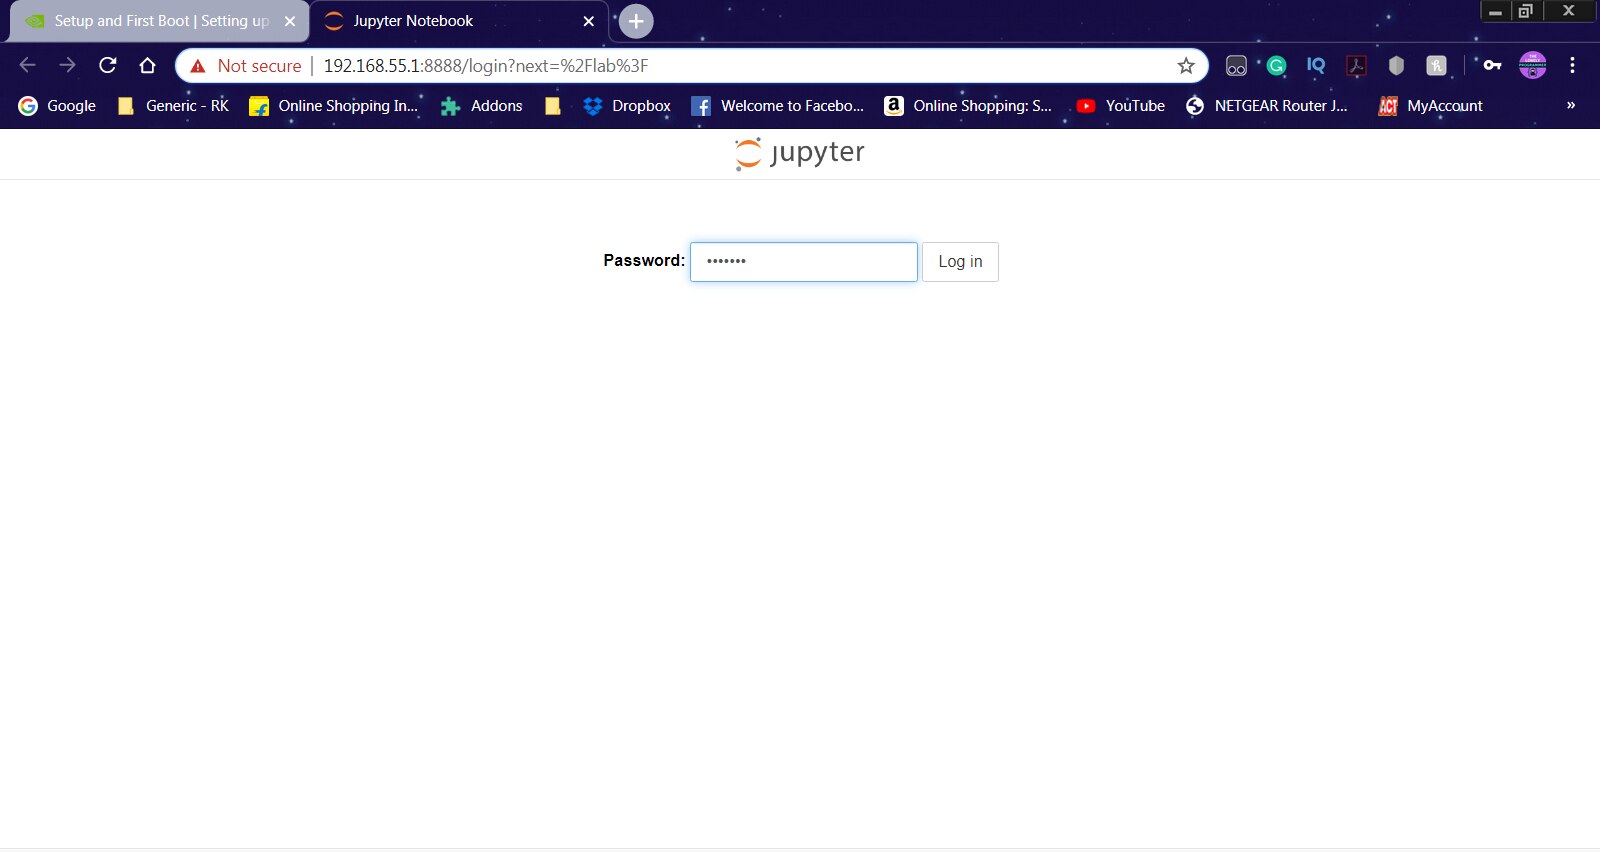The height and width of the screenshot is (852, 1600).
Task: Open a new tab with the plus button
Action: 636,21
